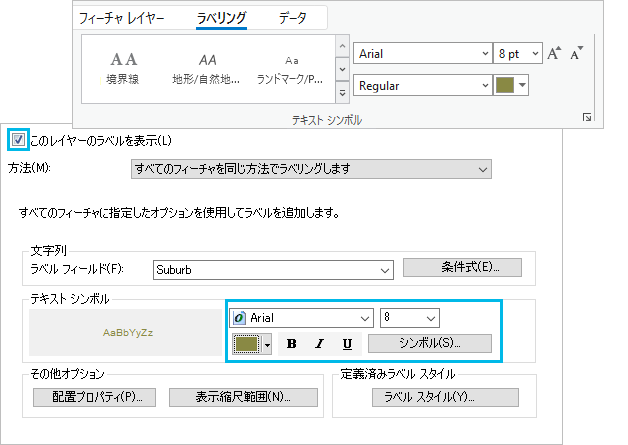Select the 地形/自然地 label style preset

pyautogui.click(x=207, y=68)
